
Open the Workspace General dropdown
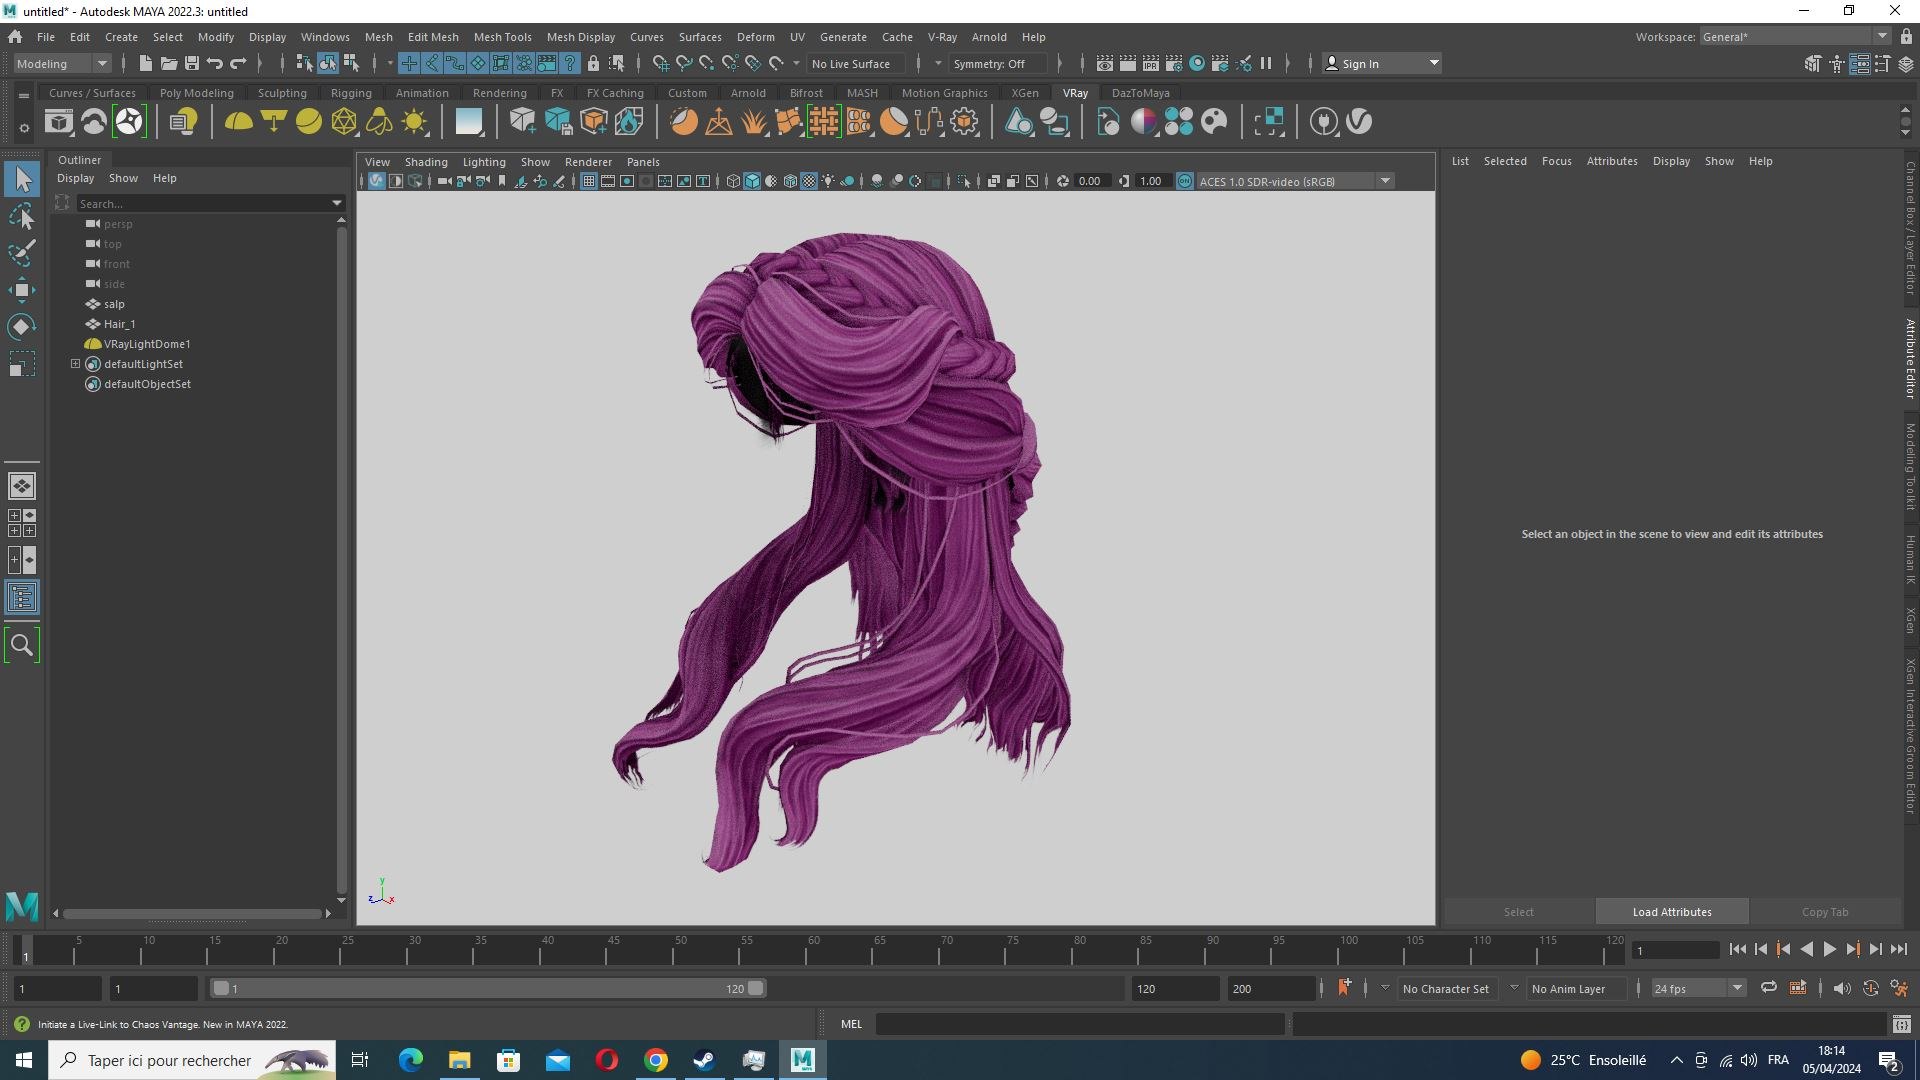(x=1795, y=37)
